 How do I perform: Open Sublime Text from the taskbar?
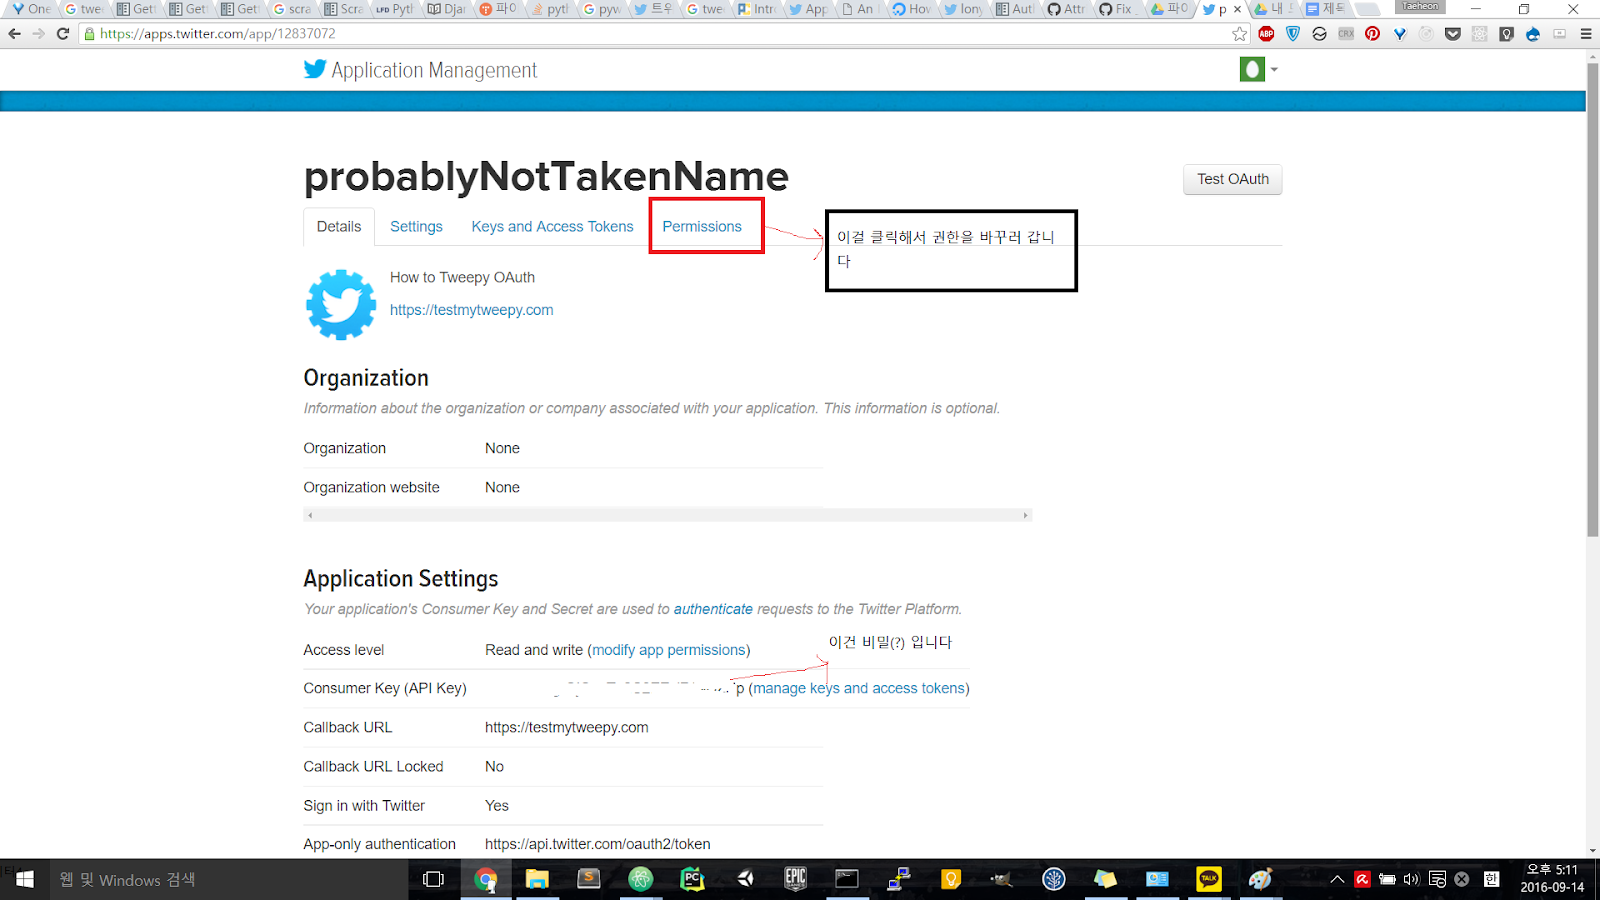pyautogui.click(x=589, y=879)
